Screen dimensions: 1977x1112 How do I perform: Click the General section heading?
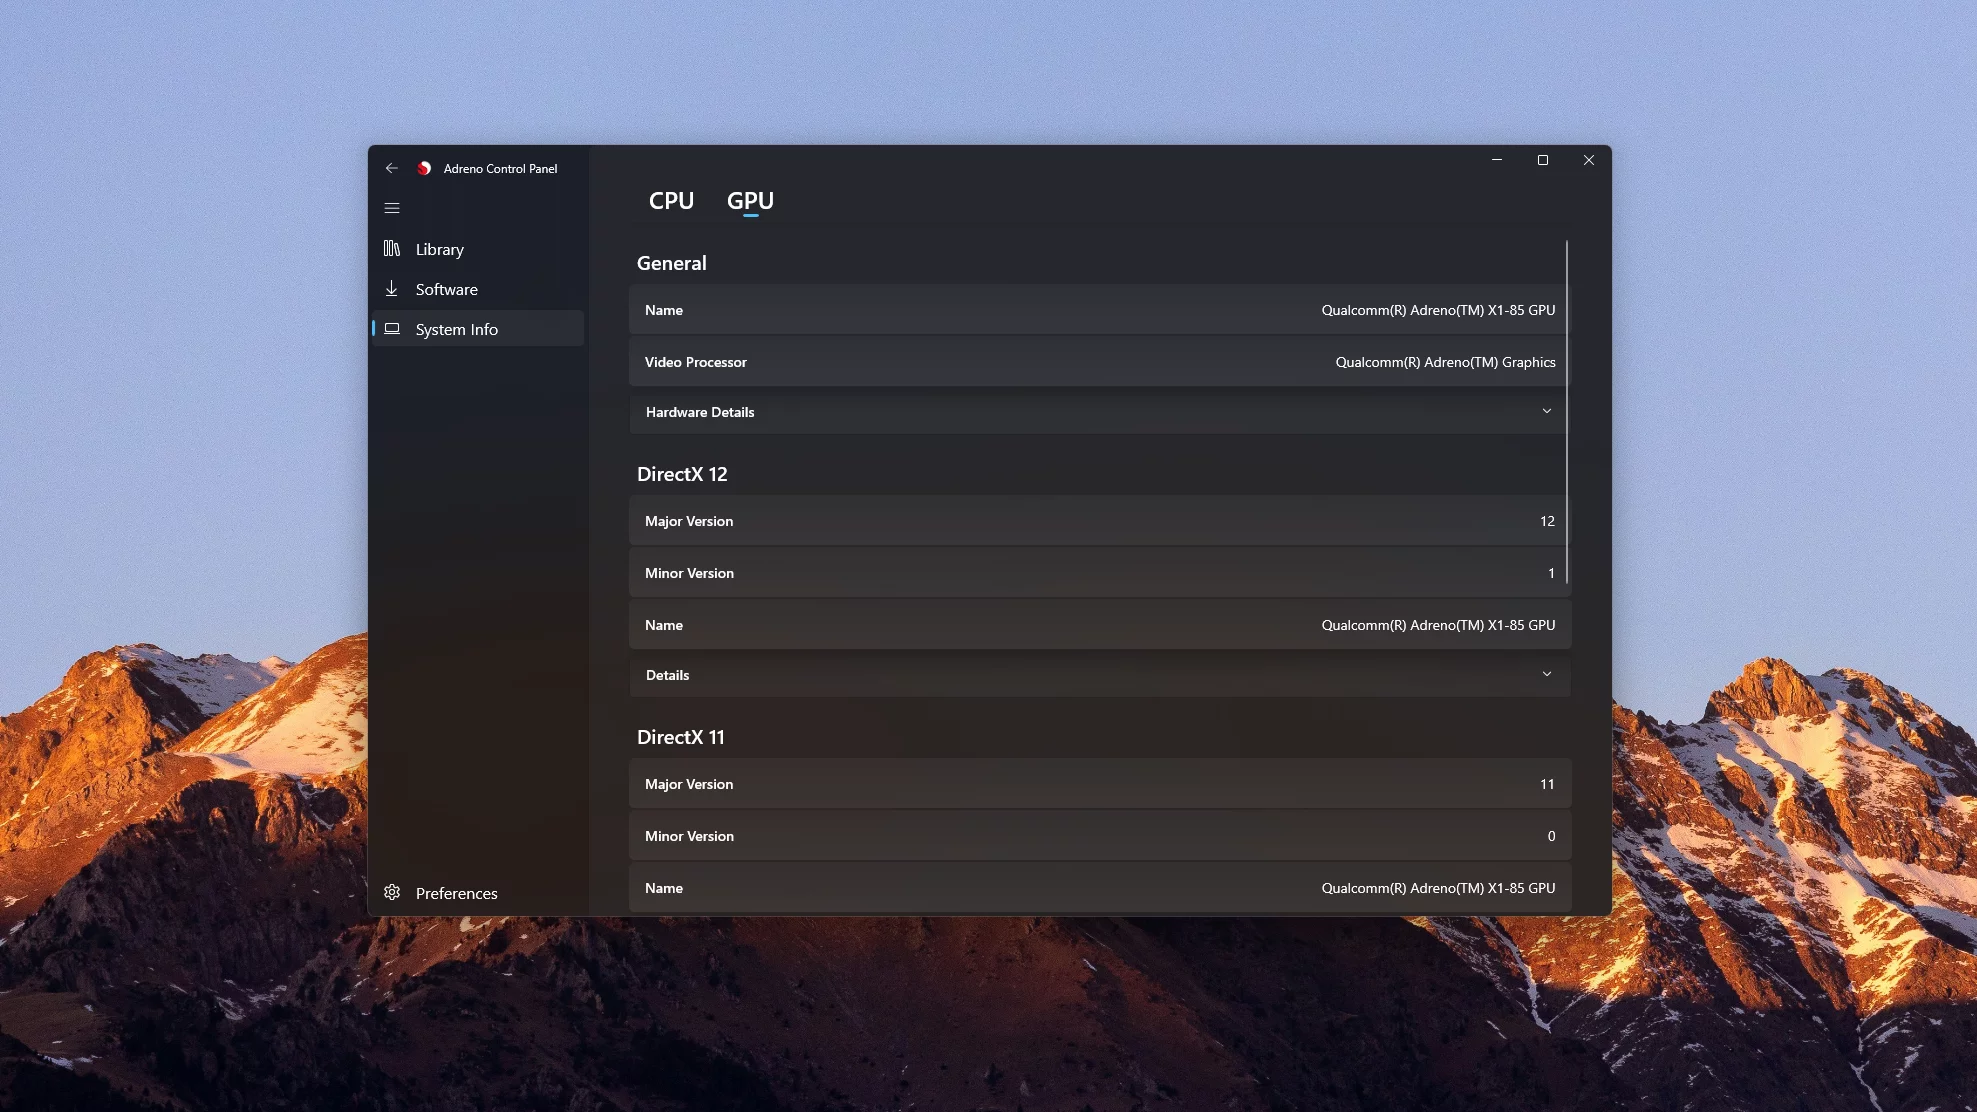671,263
